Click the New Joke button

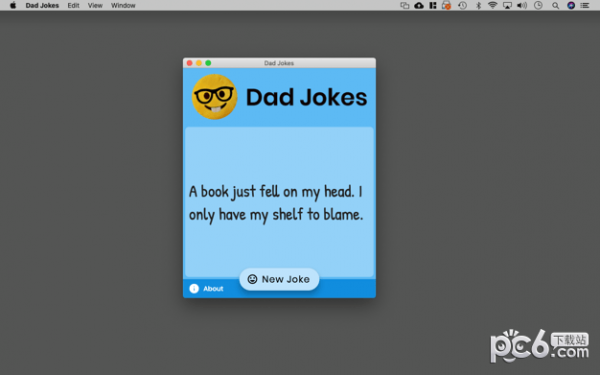[279, 279]
